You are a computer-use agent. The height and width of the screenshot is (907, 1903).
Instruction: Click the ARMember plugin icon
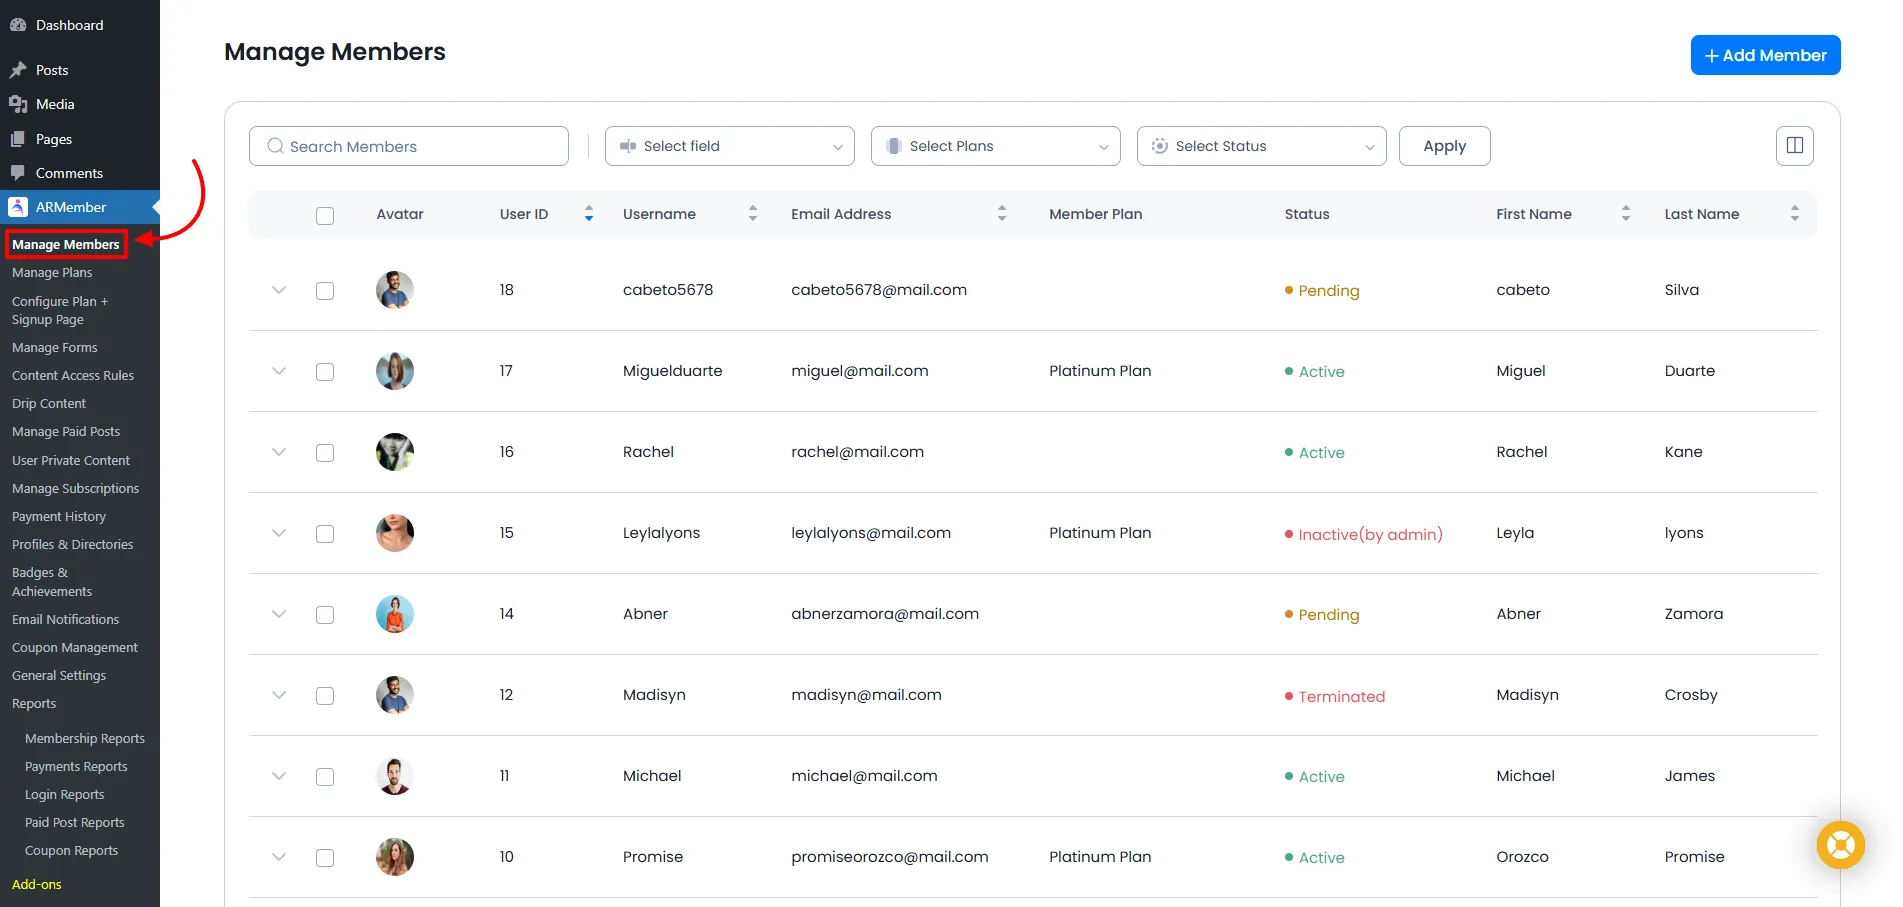[x=18, y=207]
